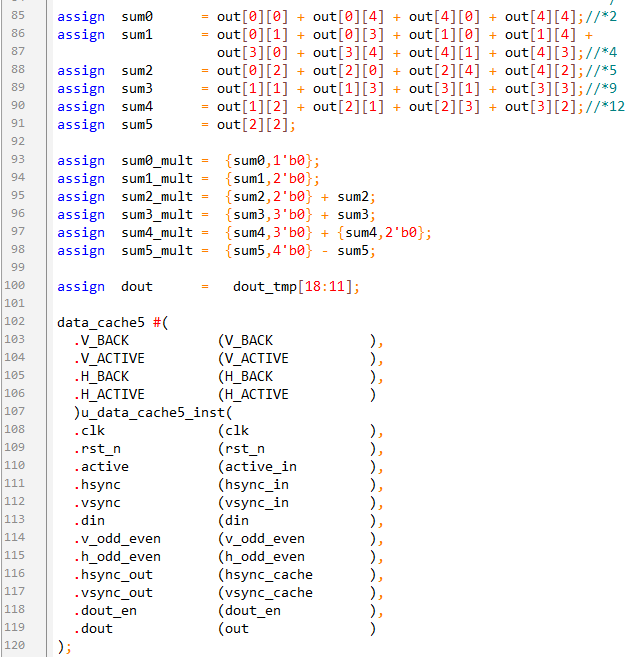This screenshot has width=638, height=657.
Task: Click 'sum3_mult' on line 96
Action: click(157, 215)
